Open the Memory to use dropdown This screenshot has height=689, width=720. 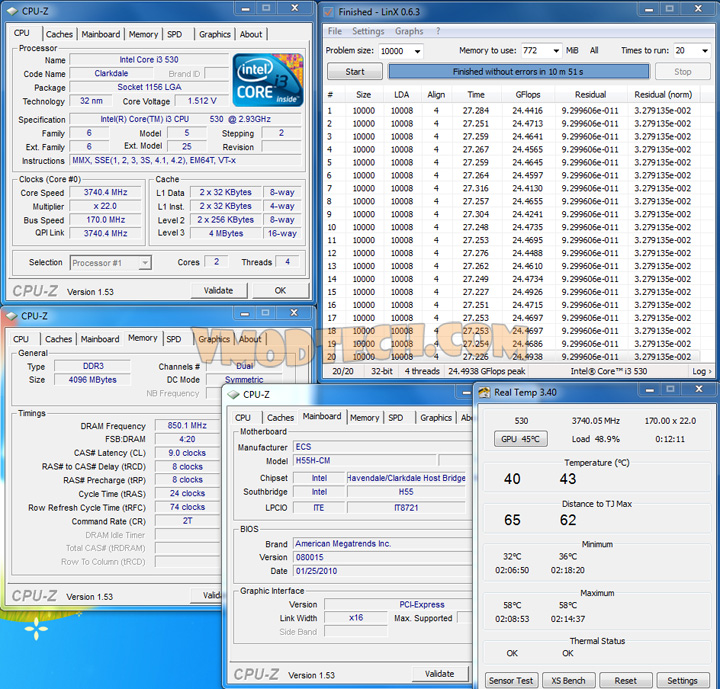coord(555,51)
